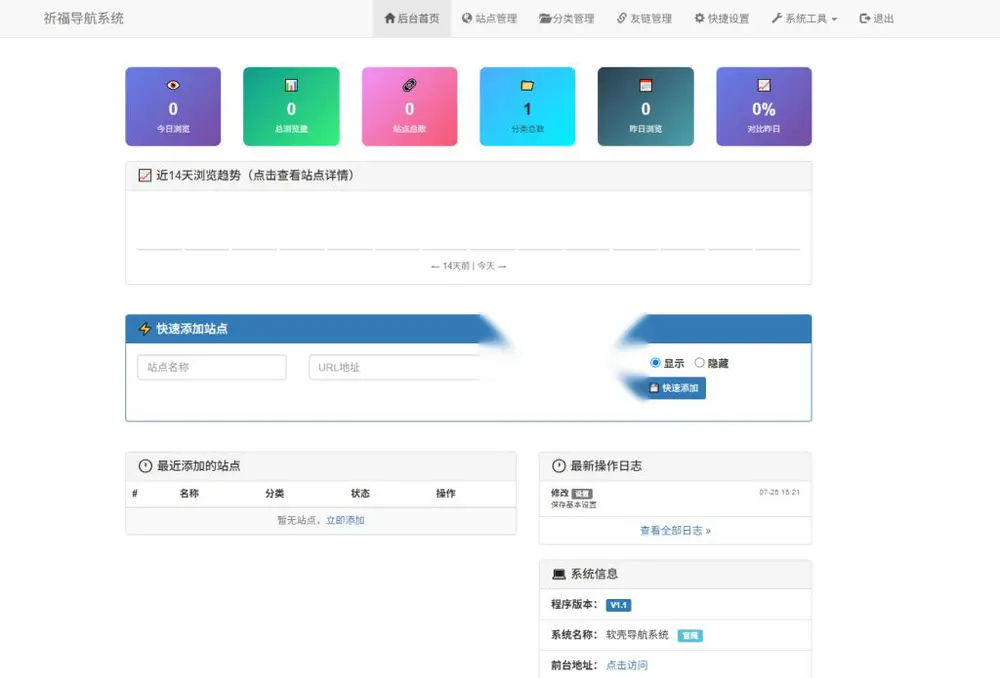Open 查看全部日志 link
Screen dimensions: 1000x678
(x=675, y=531)
